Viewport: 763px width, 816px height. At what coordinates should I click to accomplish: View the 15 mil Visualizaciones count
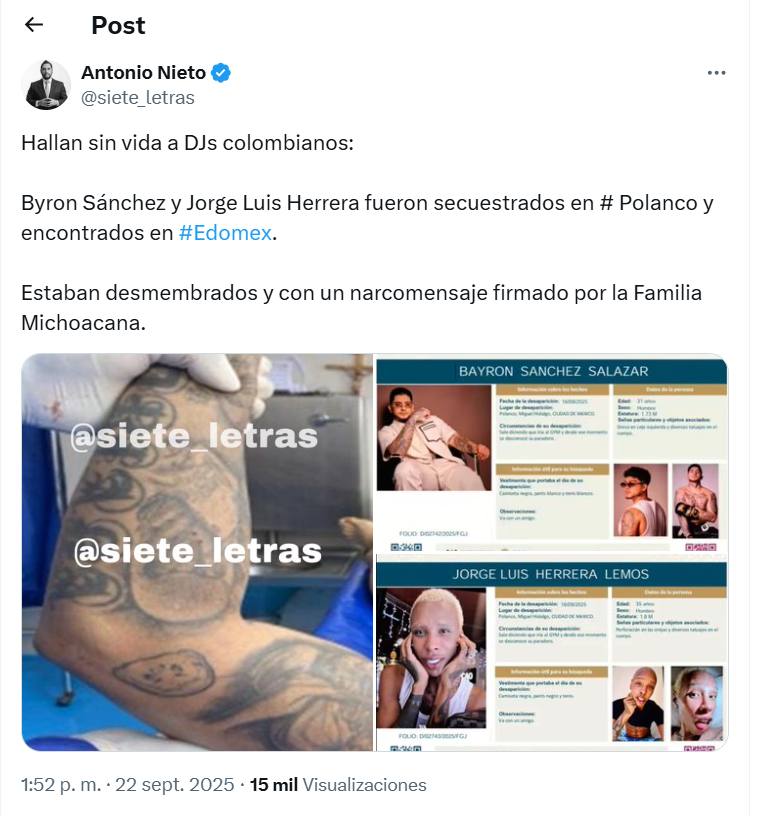(338, 784)
